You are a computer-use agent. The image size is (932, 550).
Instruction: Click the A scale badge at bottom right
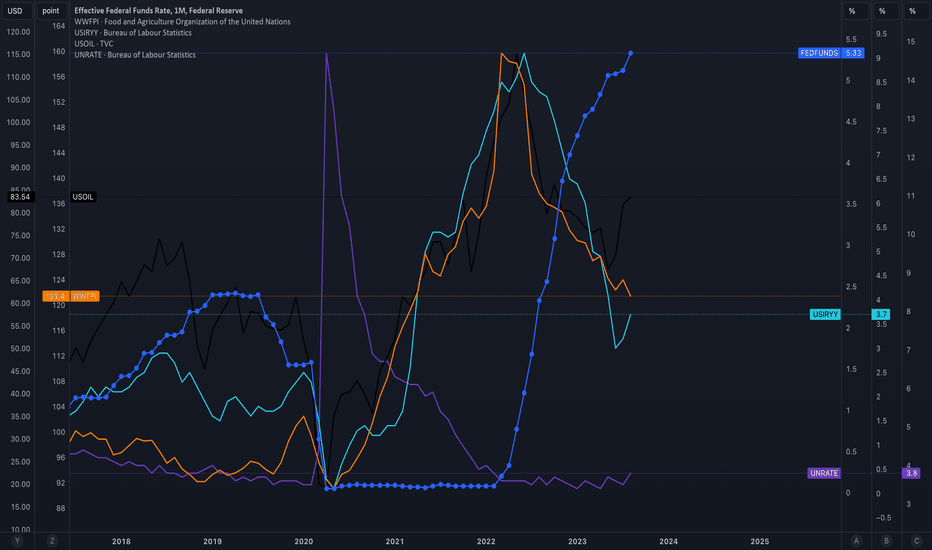856,540
